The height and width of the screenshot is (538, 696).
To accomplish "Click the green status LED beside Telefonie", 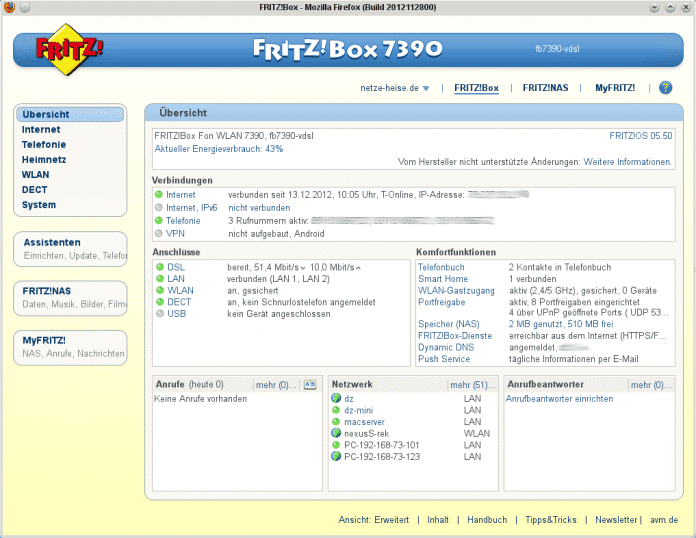I will 158,219.
